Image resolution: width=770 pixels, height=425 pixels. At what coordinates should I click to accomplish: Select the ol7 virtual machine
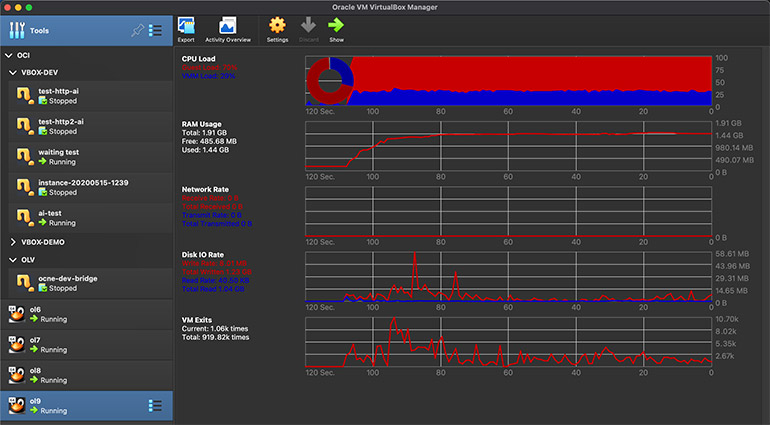click(x=86, y=344)
